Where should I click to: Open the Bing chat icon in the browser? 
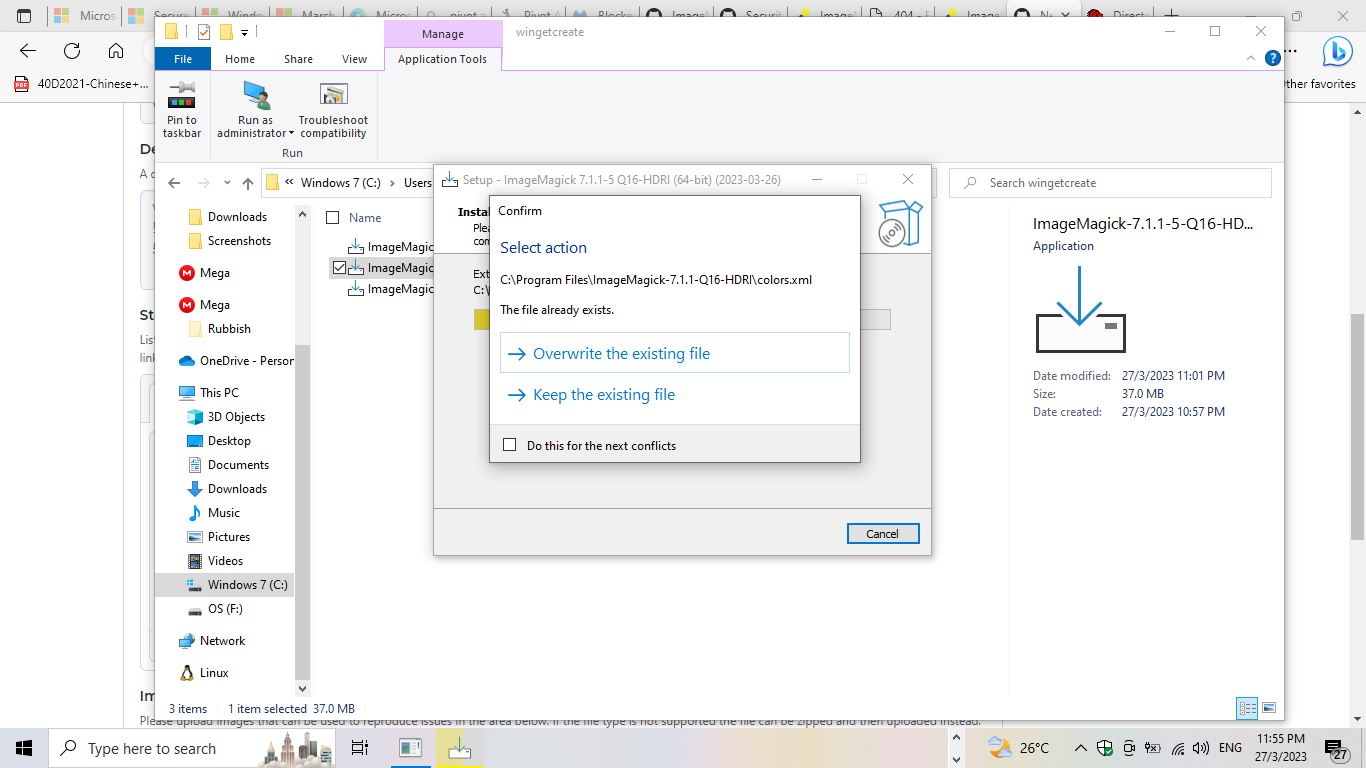click(1337, 52)
